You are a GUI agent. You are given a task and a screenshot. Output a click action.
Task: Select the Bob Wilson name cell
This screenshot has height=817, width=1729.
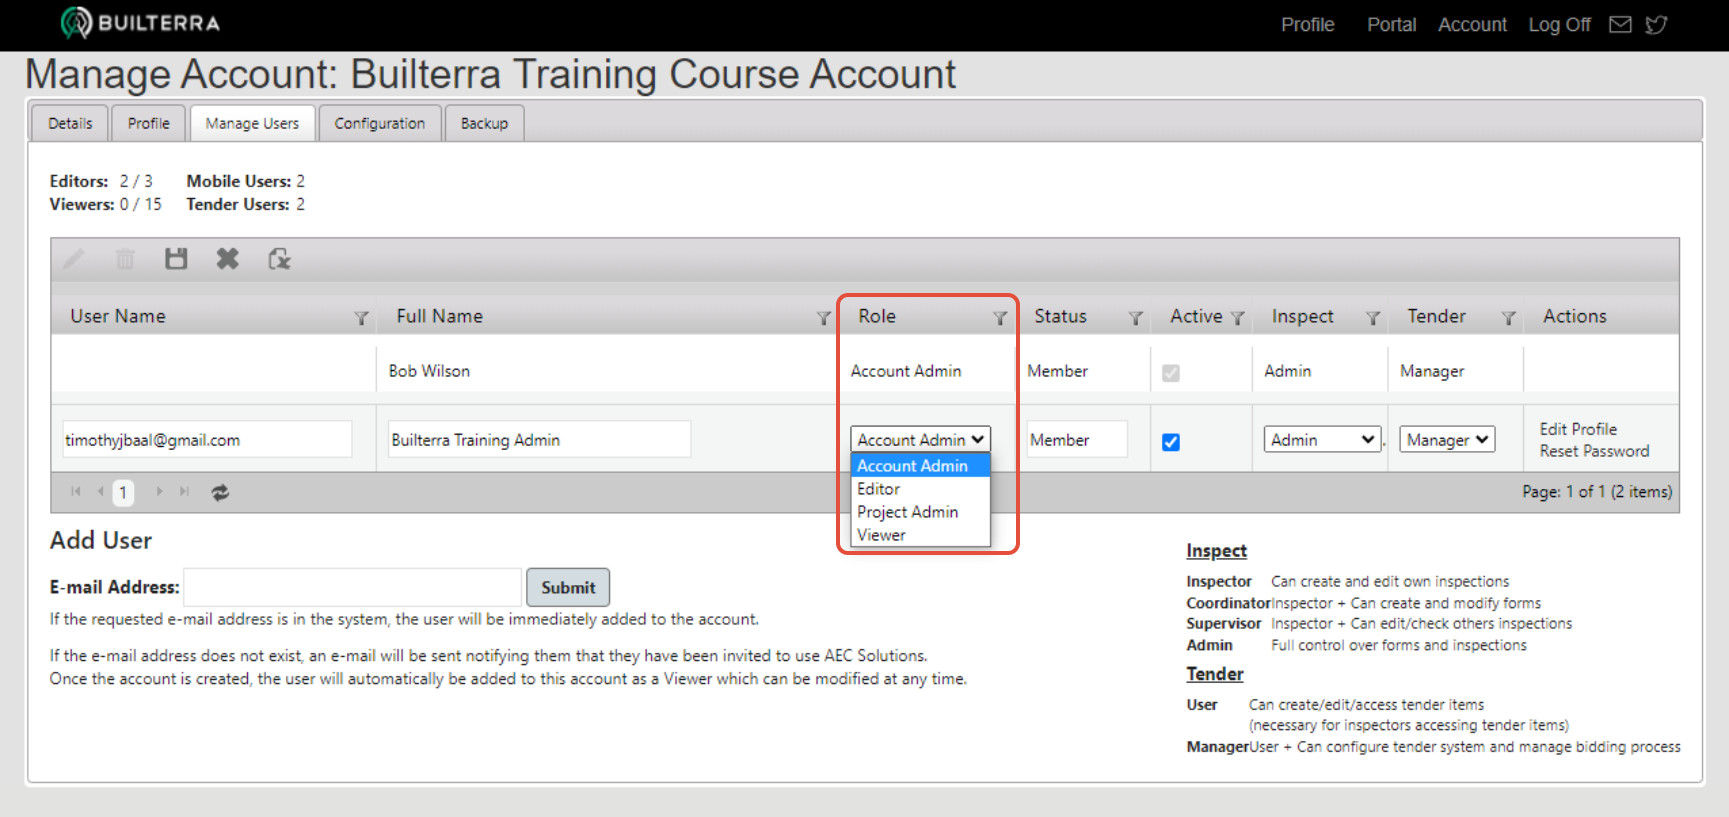[x=429, y=371]
